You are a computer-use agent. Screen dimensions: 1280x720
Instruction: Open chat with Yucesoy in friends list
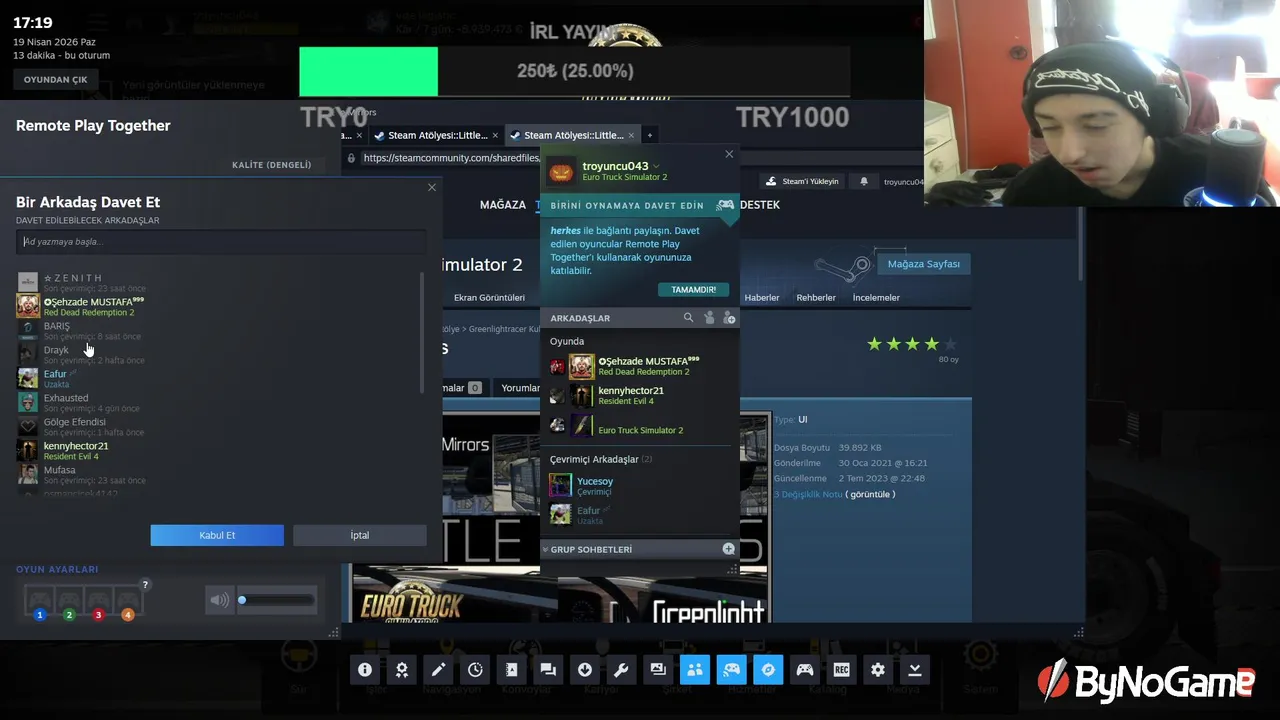640,486
